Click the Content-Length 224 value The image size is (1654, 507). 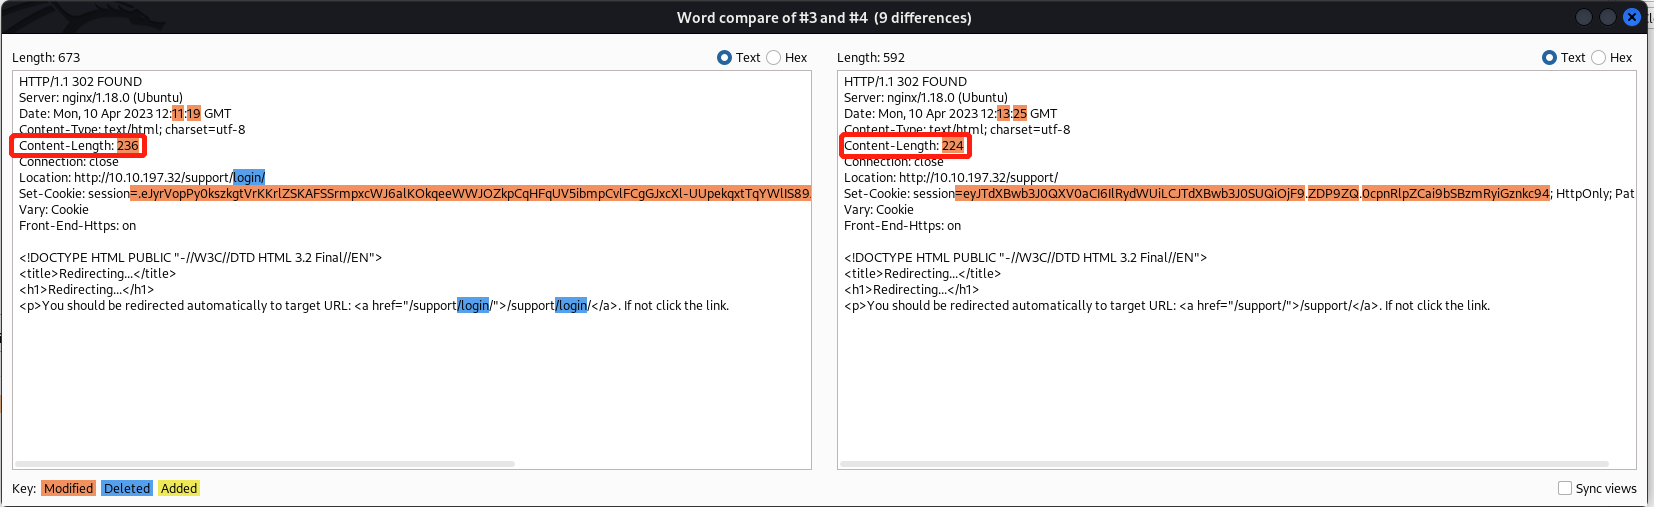click(953, 146)
